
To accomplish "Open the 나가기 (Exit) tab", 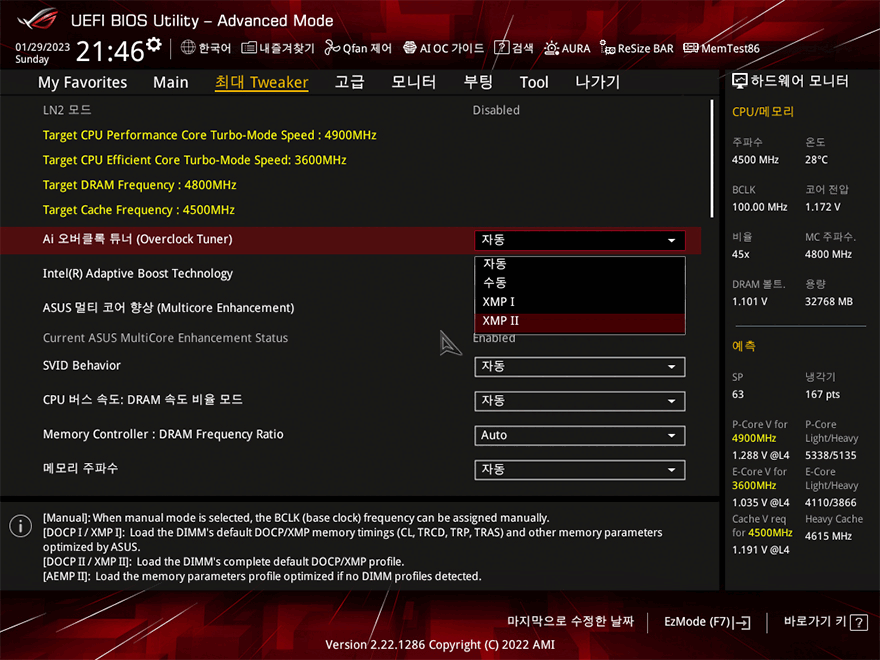I will [x=598, y=82].
